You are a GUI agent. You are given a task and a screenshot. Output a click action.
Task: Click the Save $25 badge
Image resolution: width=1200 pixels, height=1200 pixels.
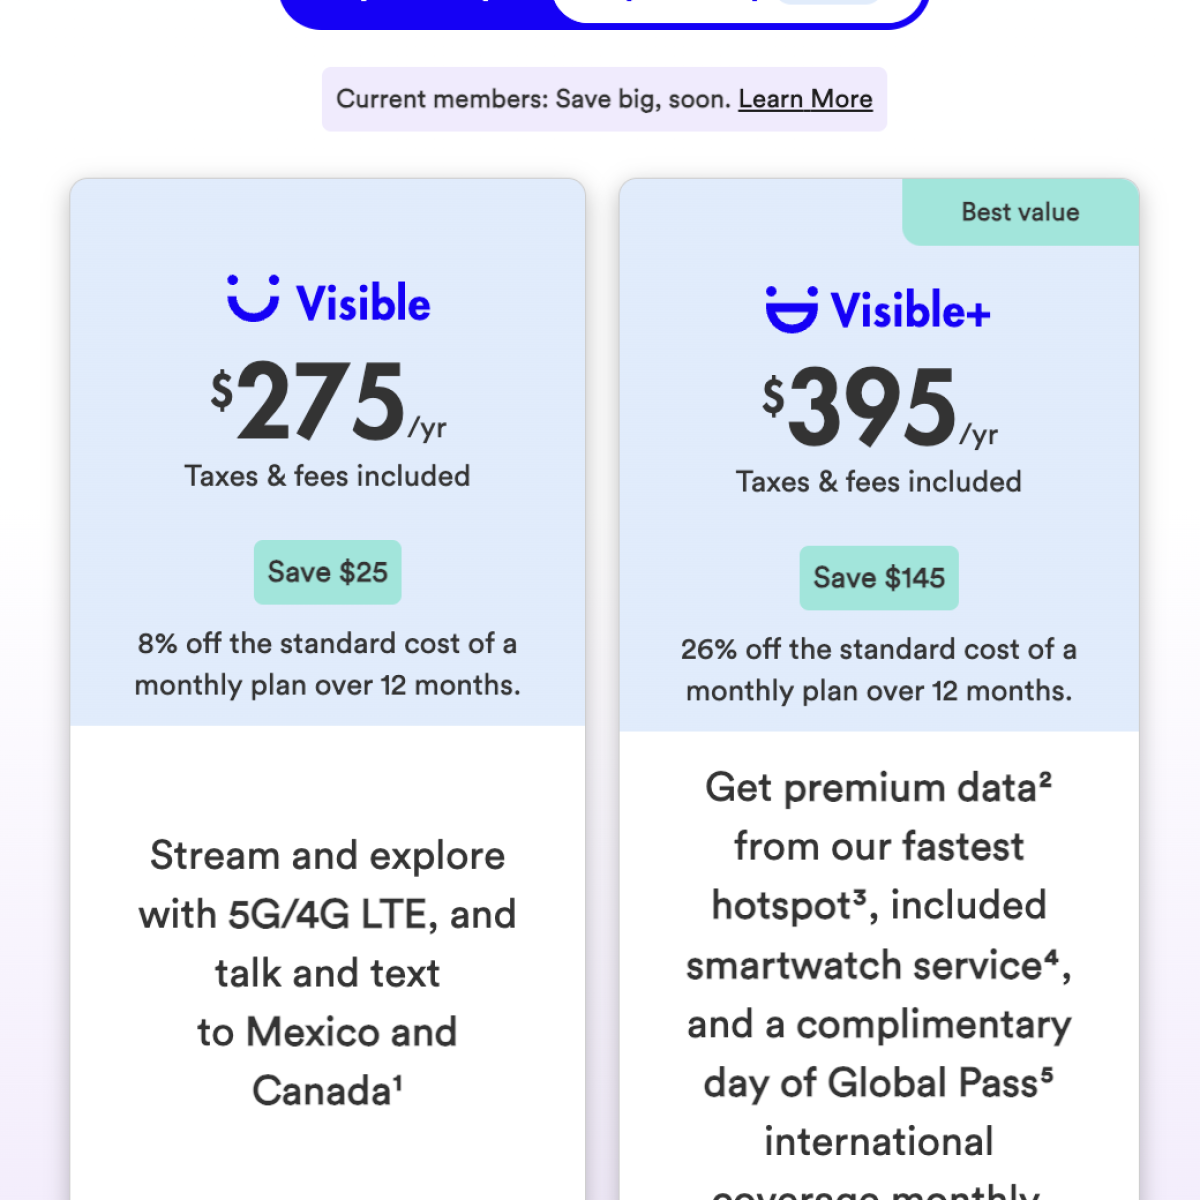tap(327, 572)
